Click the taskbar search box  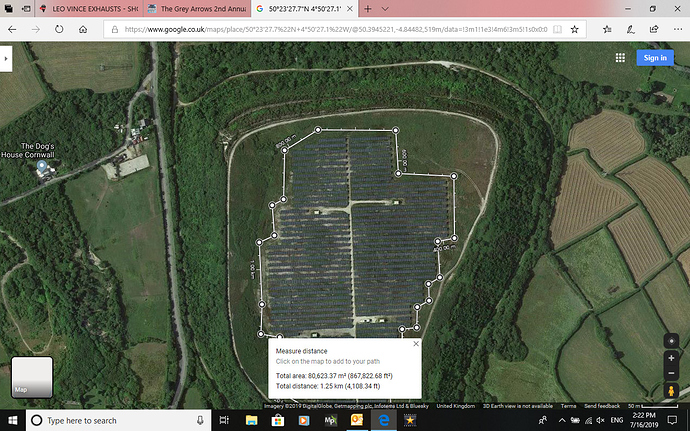click(118, 420)
